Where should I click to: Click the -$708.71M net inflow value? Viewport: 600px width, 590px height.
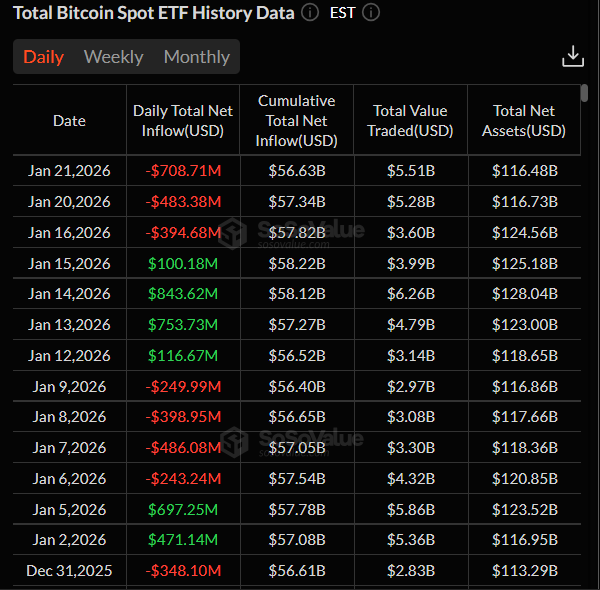(183, 171)
